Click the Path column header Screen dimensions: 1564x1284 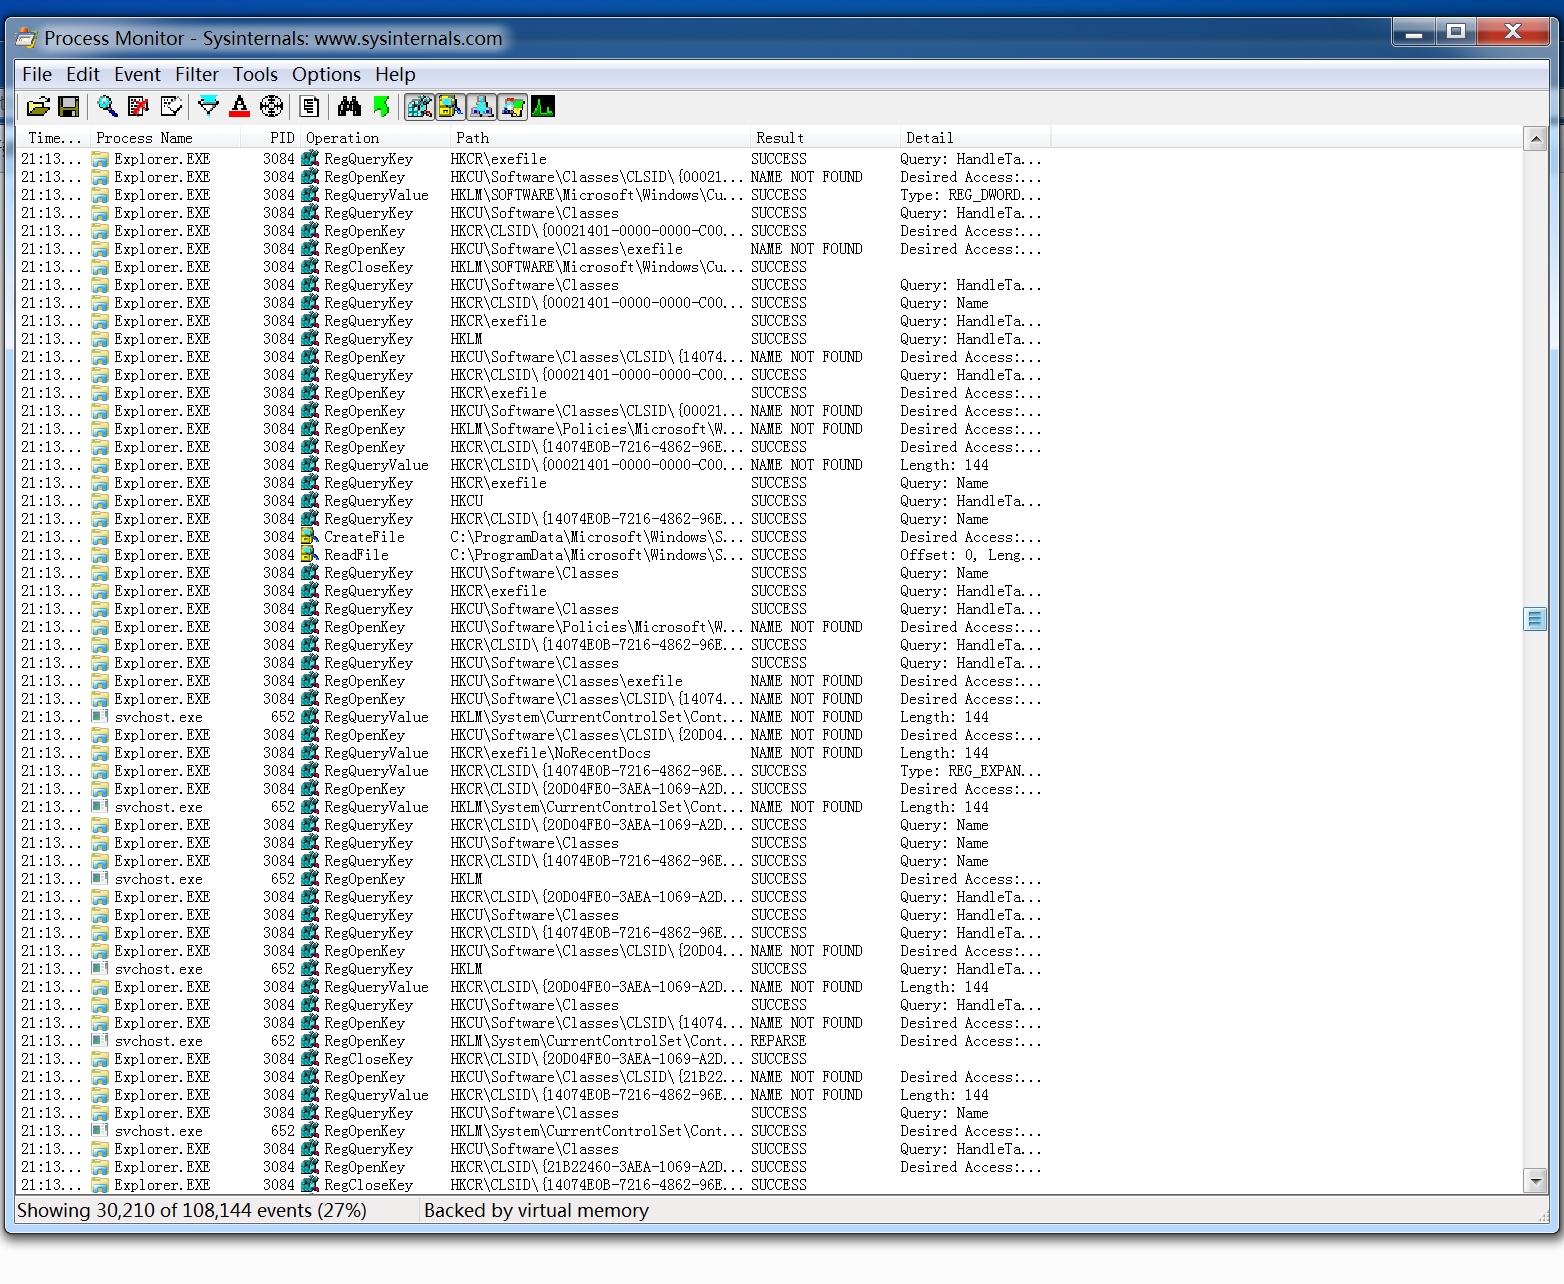click(600, 138)
